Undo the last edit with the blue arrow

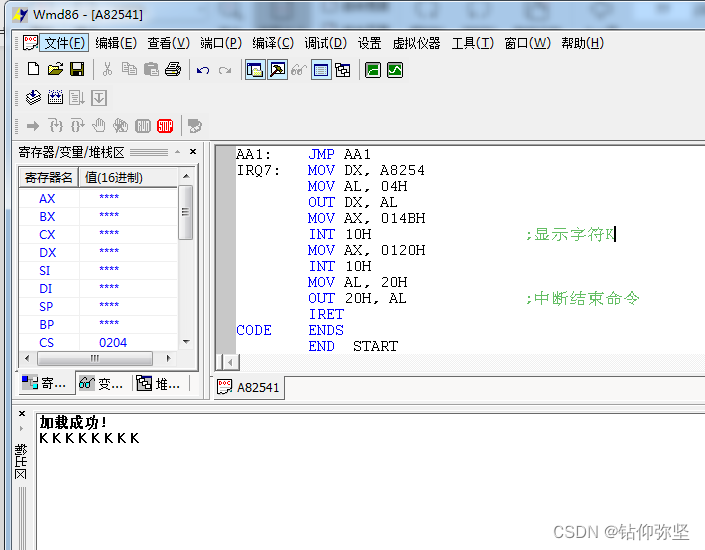click(203, 70)
